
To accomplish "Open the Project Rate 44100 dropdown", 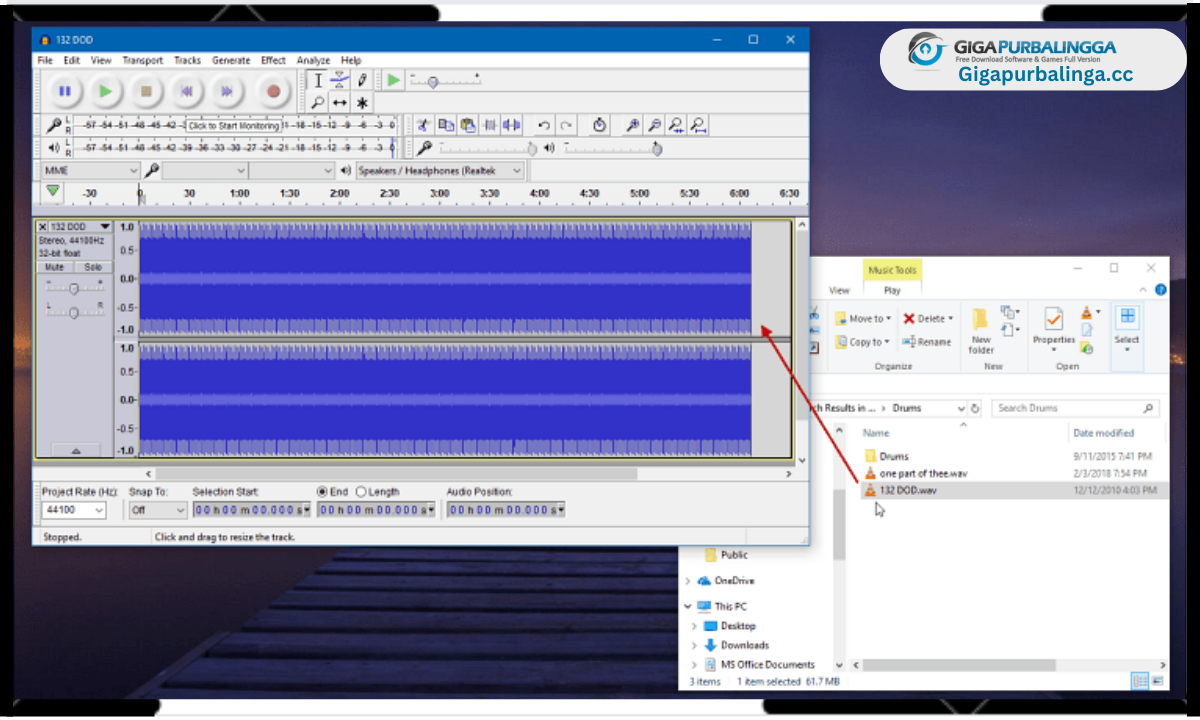I will [x=74, y=510].
